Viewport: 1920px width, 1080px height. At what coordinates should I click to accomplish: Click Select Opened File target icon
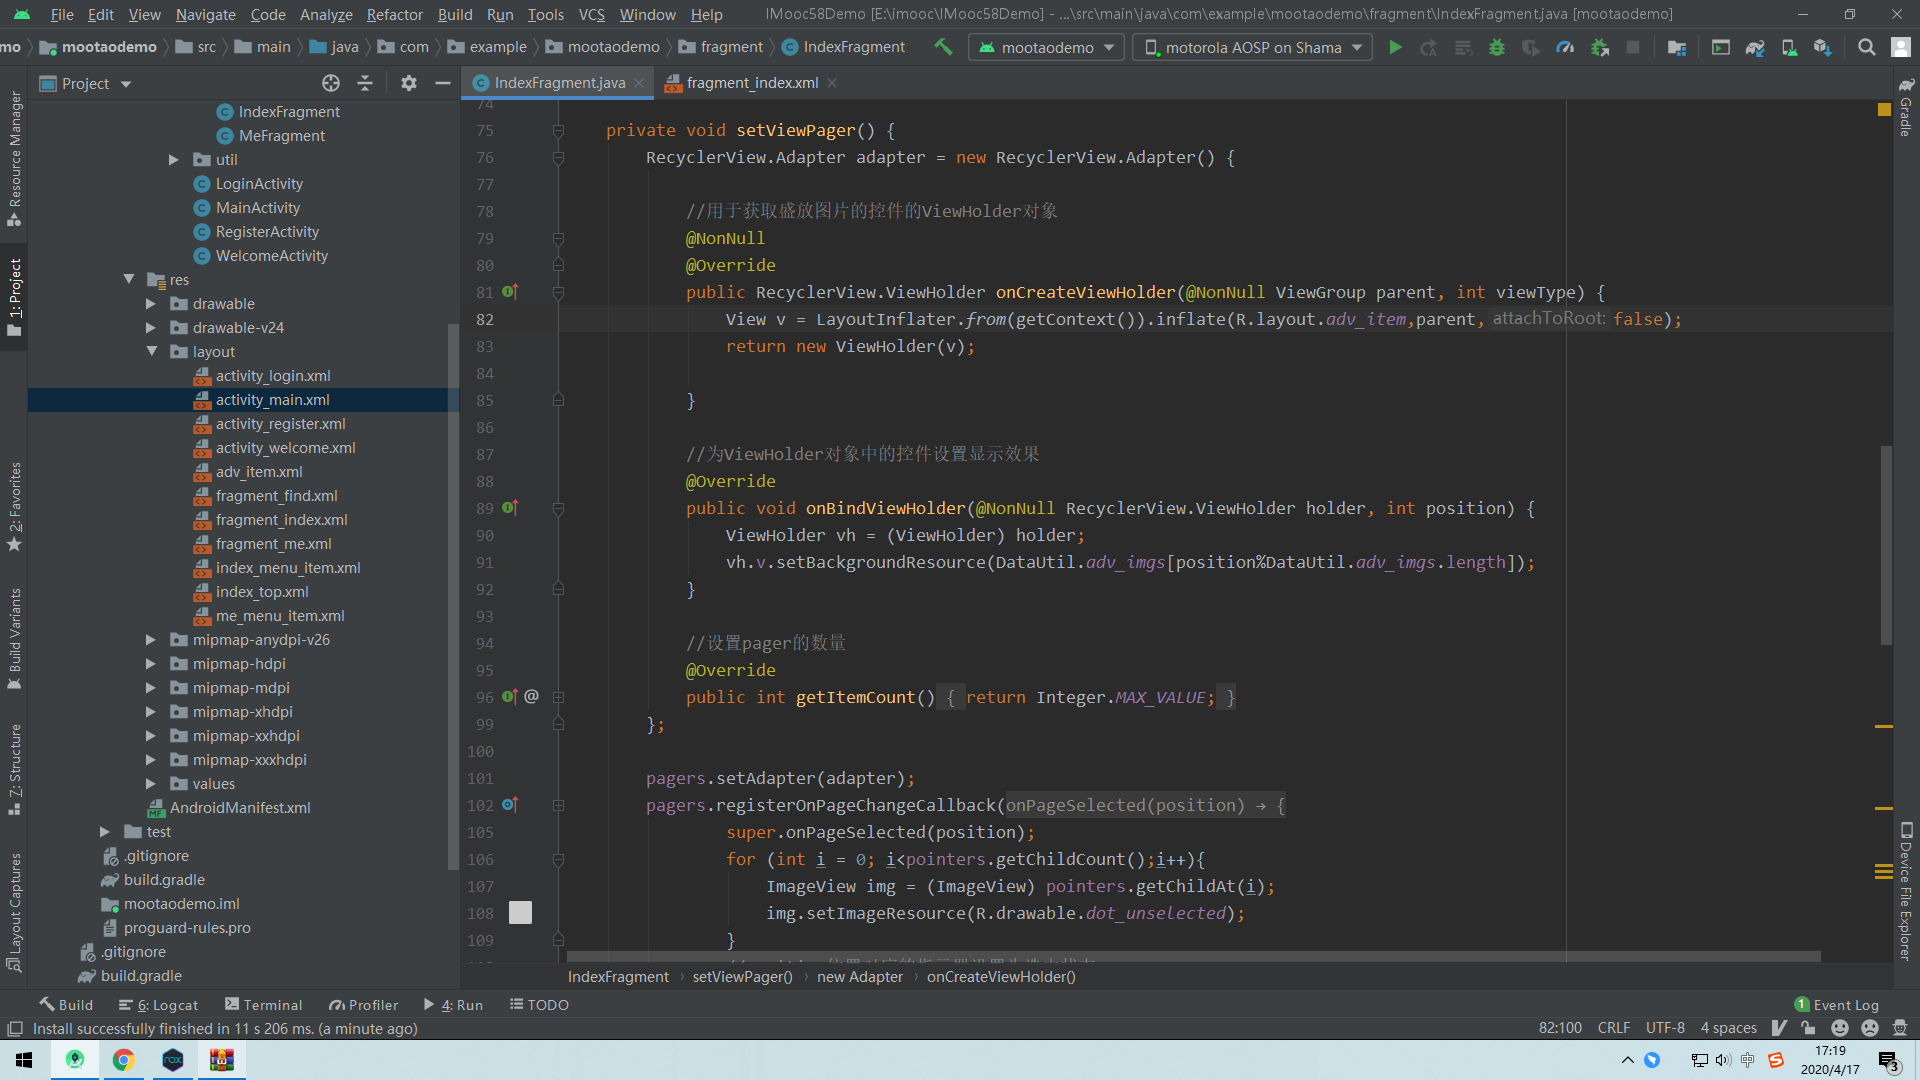click(331, 83)
